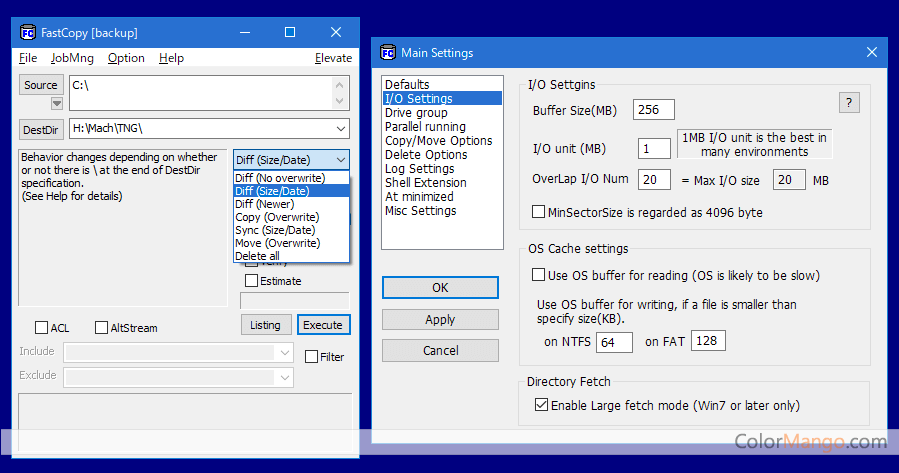Select Drive group in settings list

click(x=442, y=112)
